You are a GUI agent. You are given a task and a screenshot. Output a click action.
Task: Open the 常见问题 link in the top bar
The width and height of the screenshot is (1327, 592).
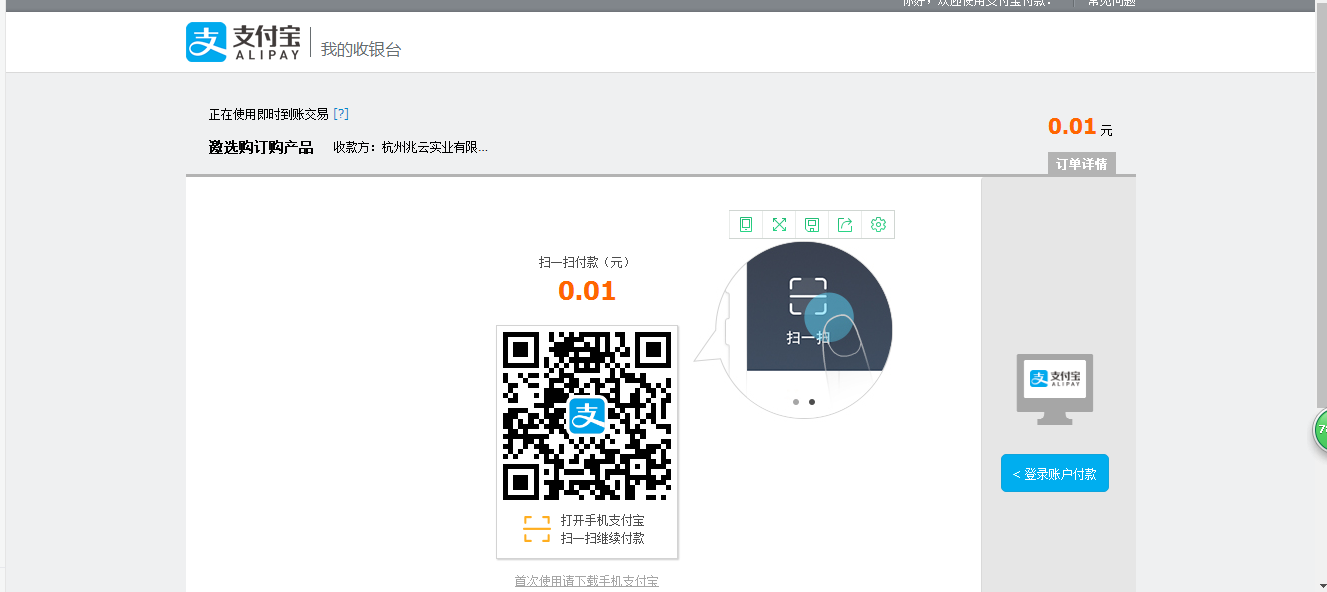1111,3
